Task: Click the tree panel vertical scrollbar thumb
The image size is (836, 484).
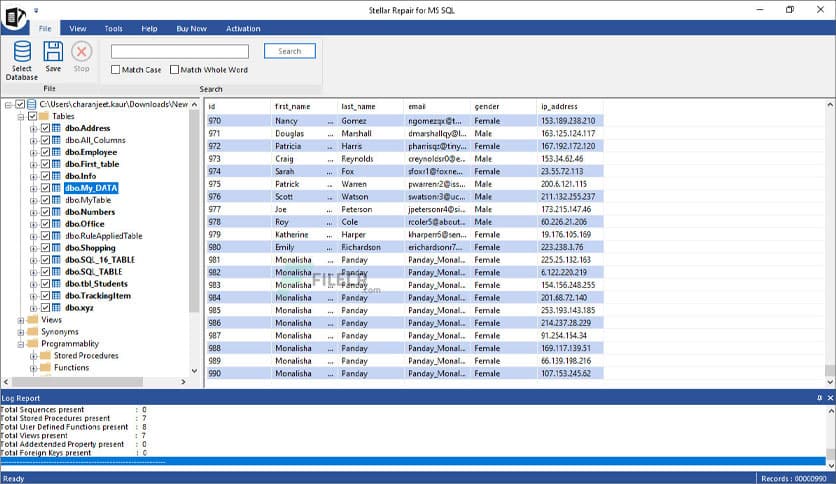Action: click(194, 212)
